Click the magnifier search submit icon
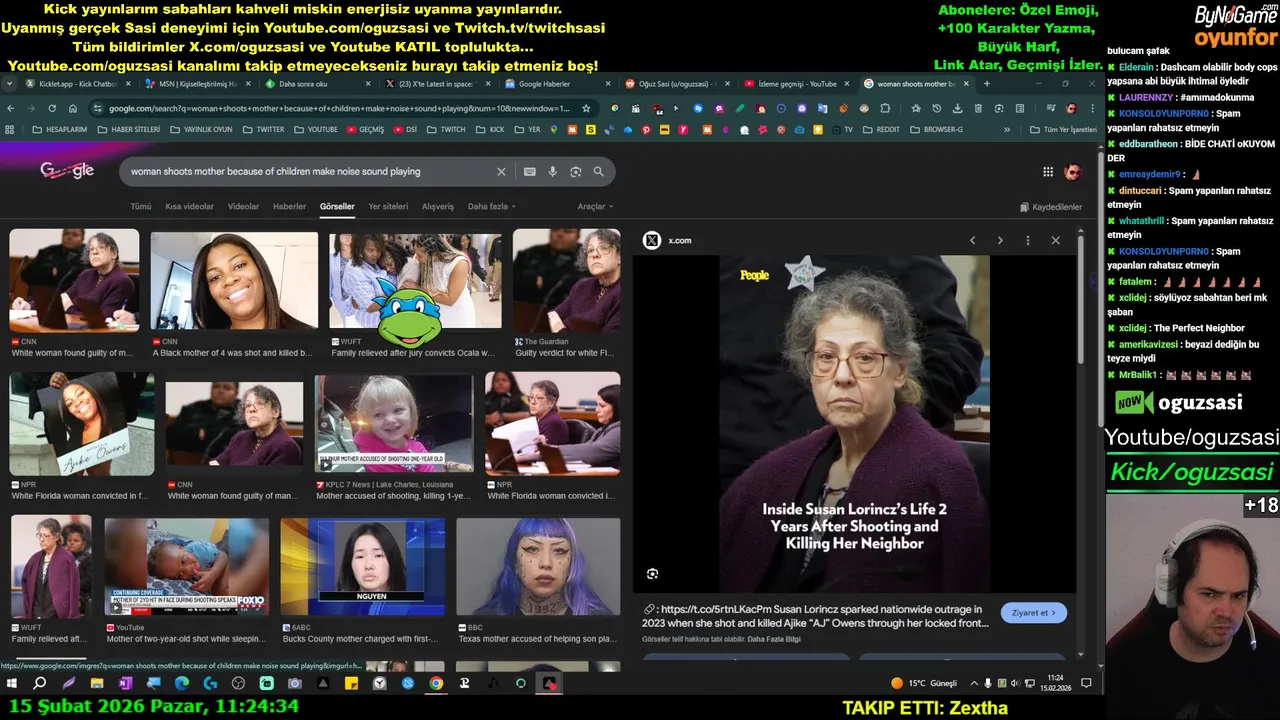Screen dimensions: 1280x720 pos(599,172)
